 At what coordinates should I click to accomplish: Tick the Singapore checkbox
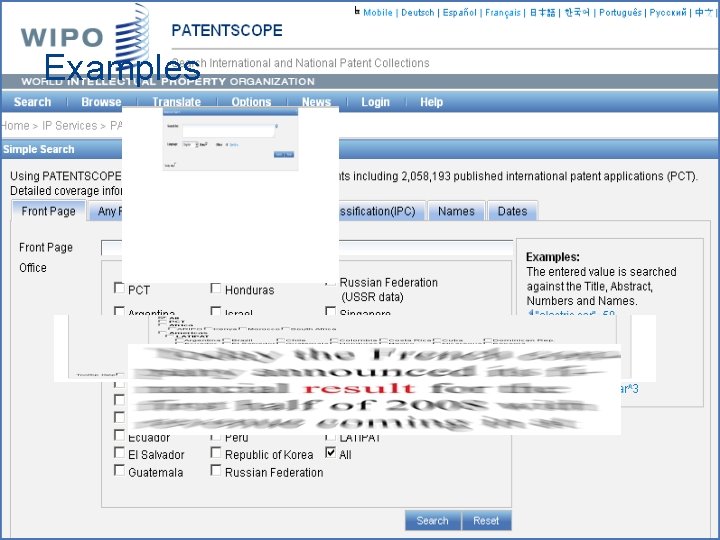click(x=330, y=311)
